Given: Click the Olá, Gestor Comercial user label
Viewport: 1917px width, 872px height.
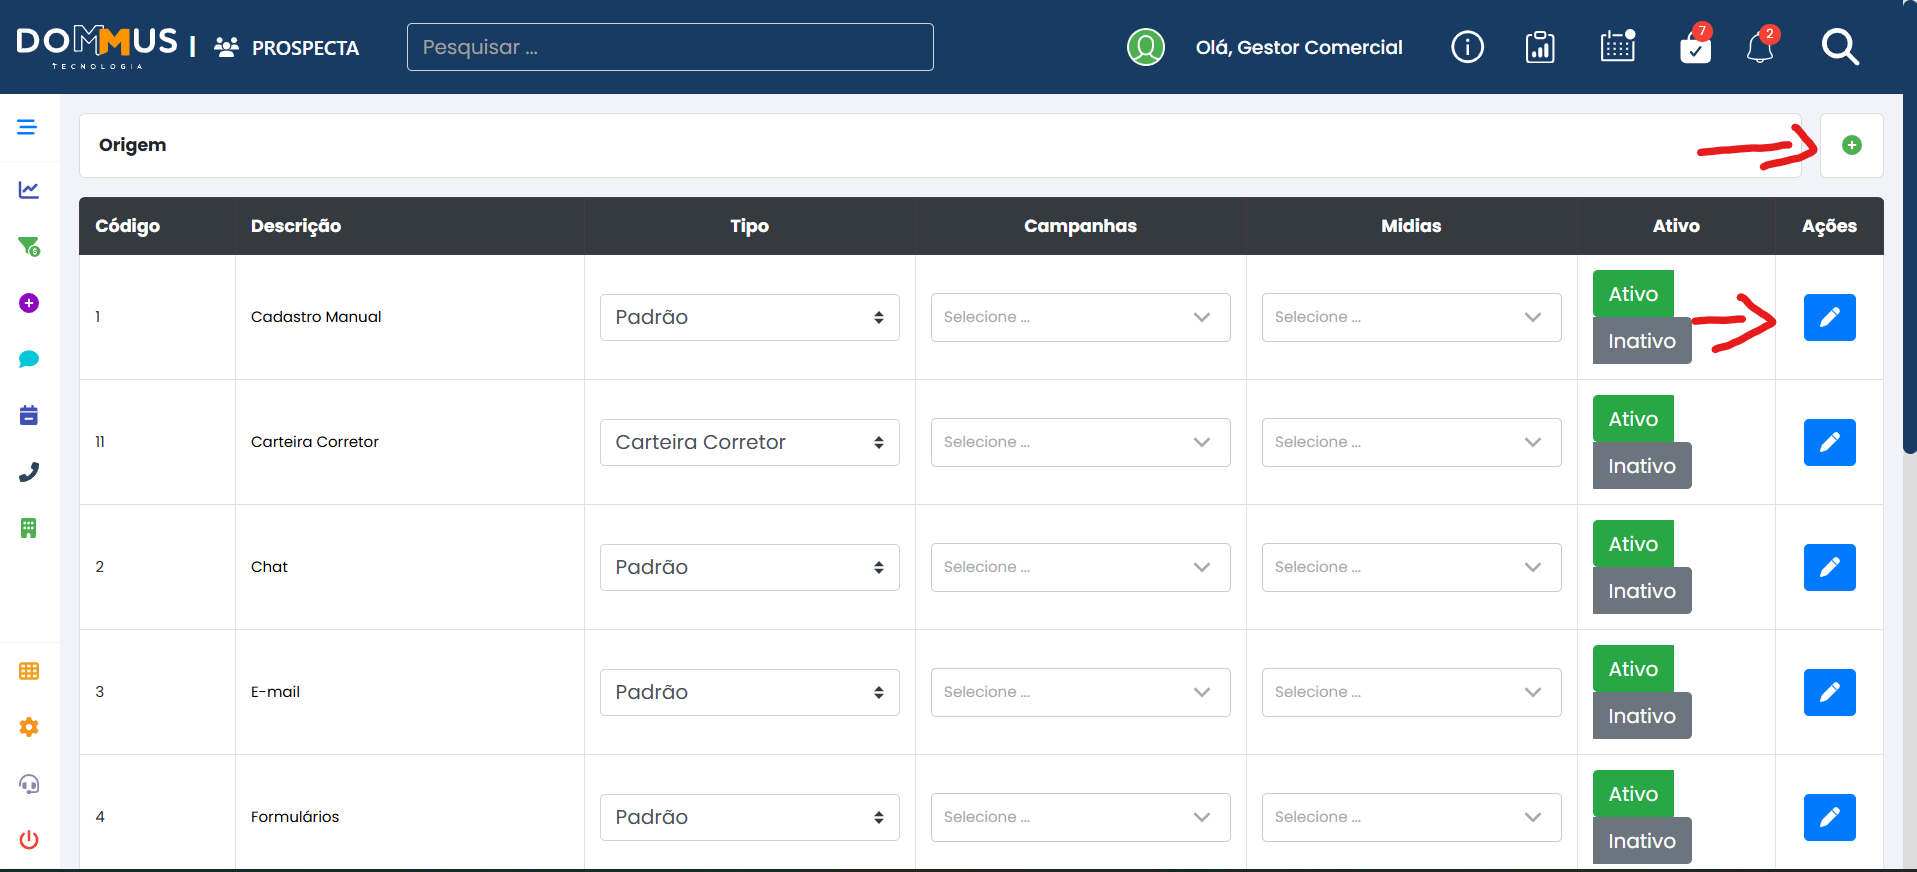Looking at the screenshot, I should click(x=1298, y=47).
